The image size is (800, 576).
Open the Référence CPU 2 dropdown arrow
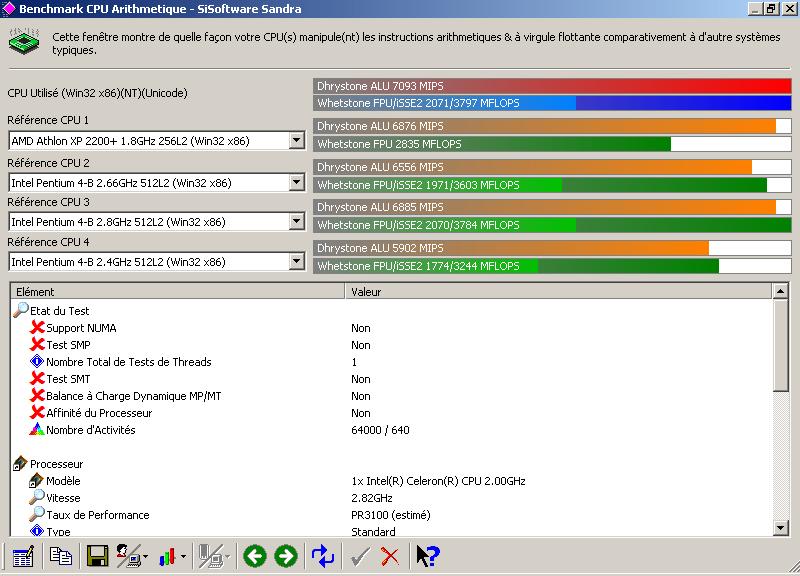pos(296,182)
